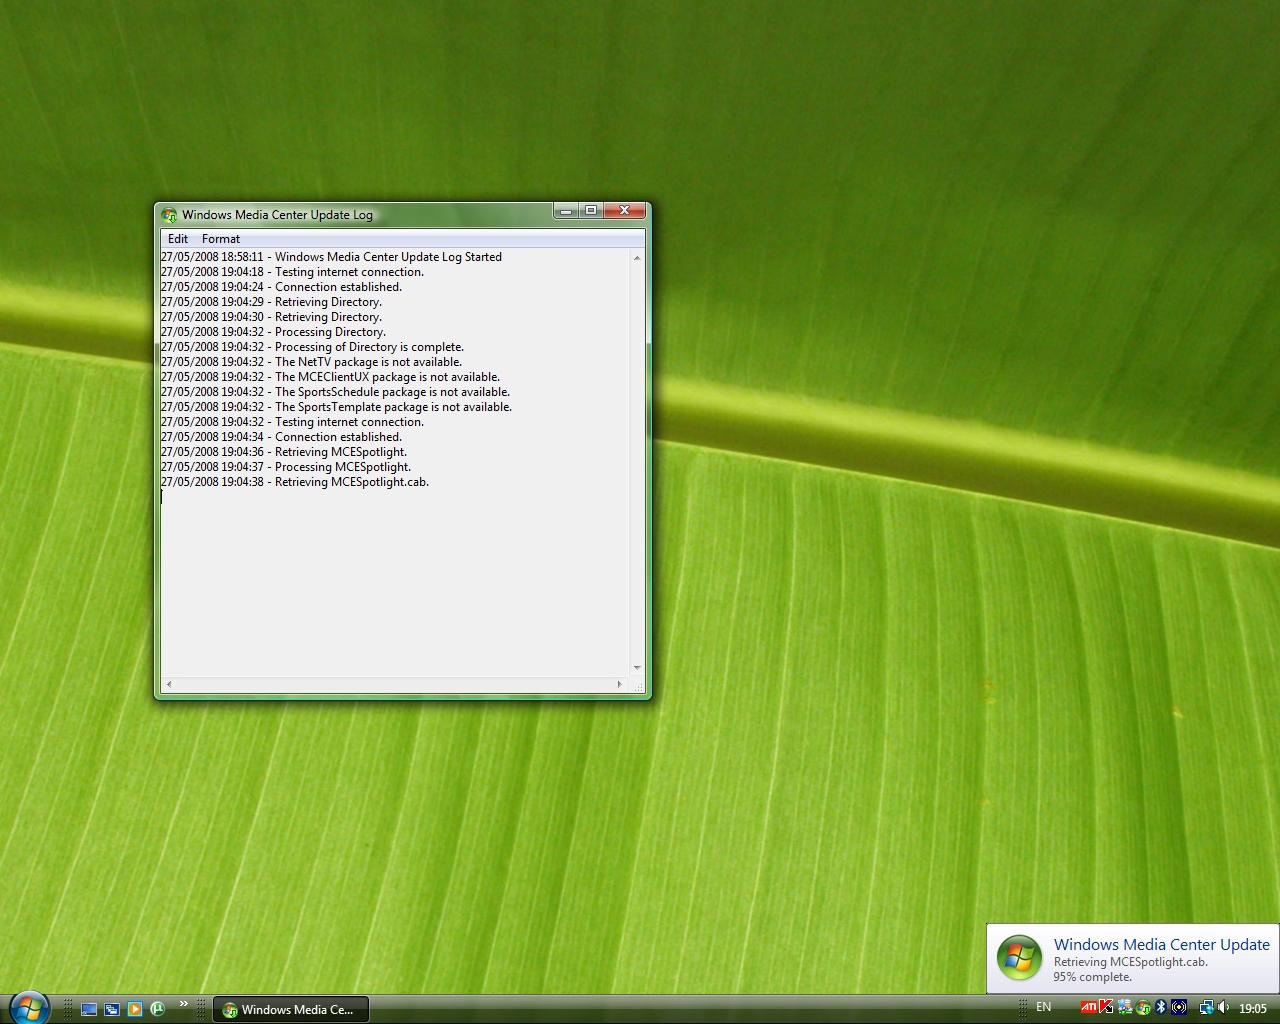Click 'Retrieving Directory.' line at 19:04:29
1280x1024 pixels.
pos(271,302)
